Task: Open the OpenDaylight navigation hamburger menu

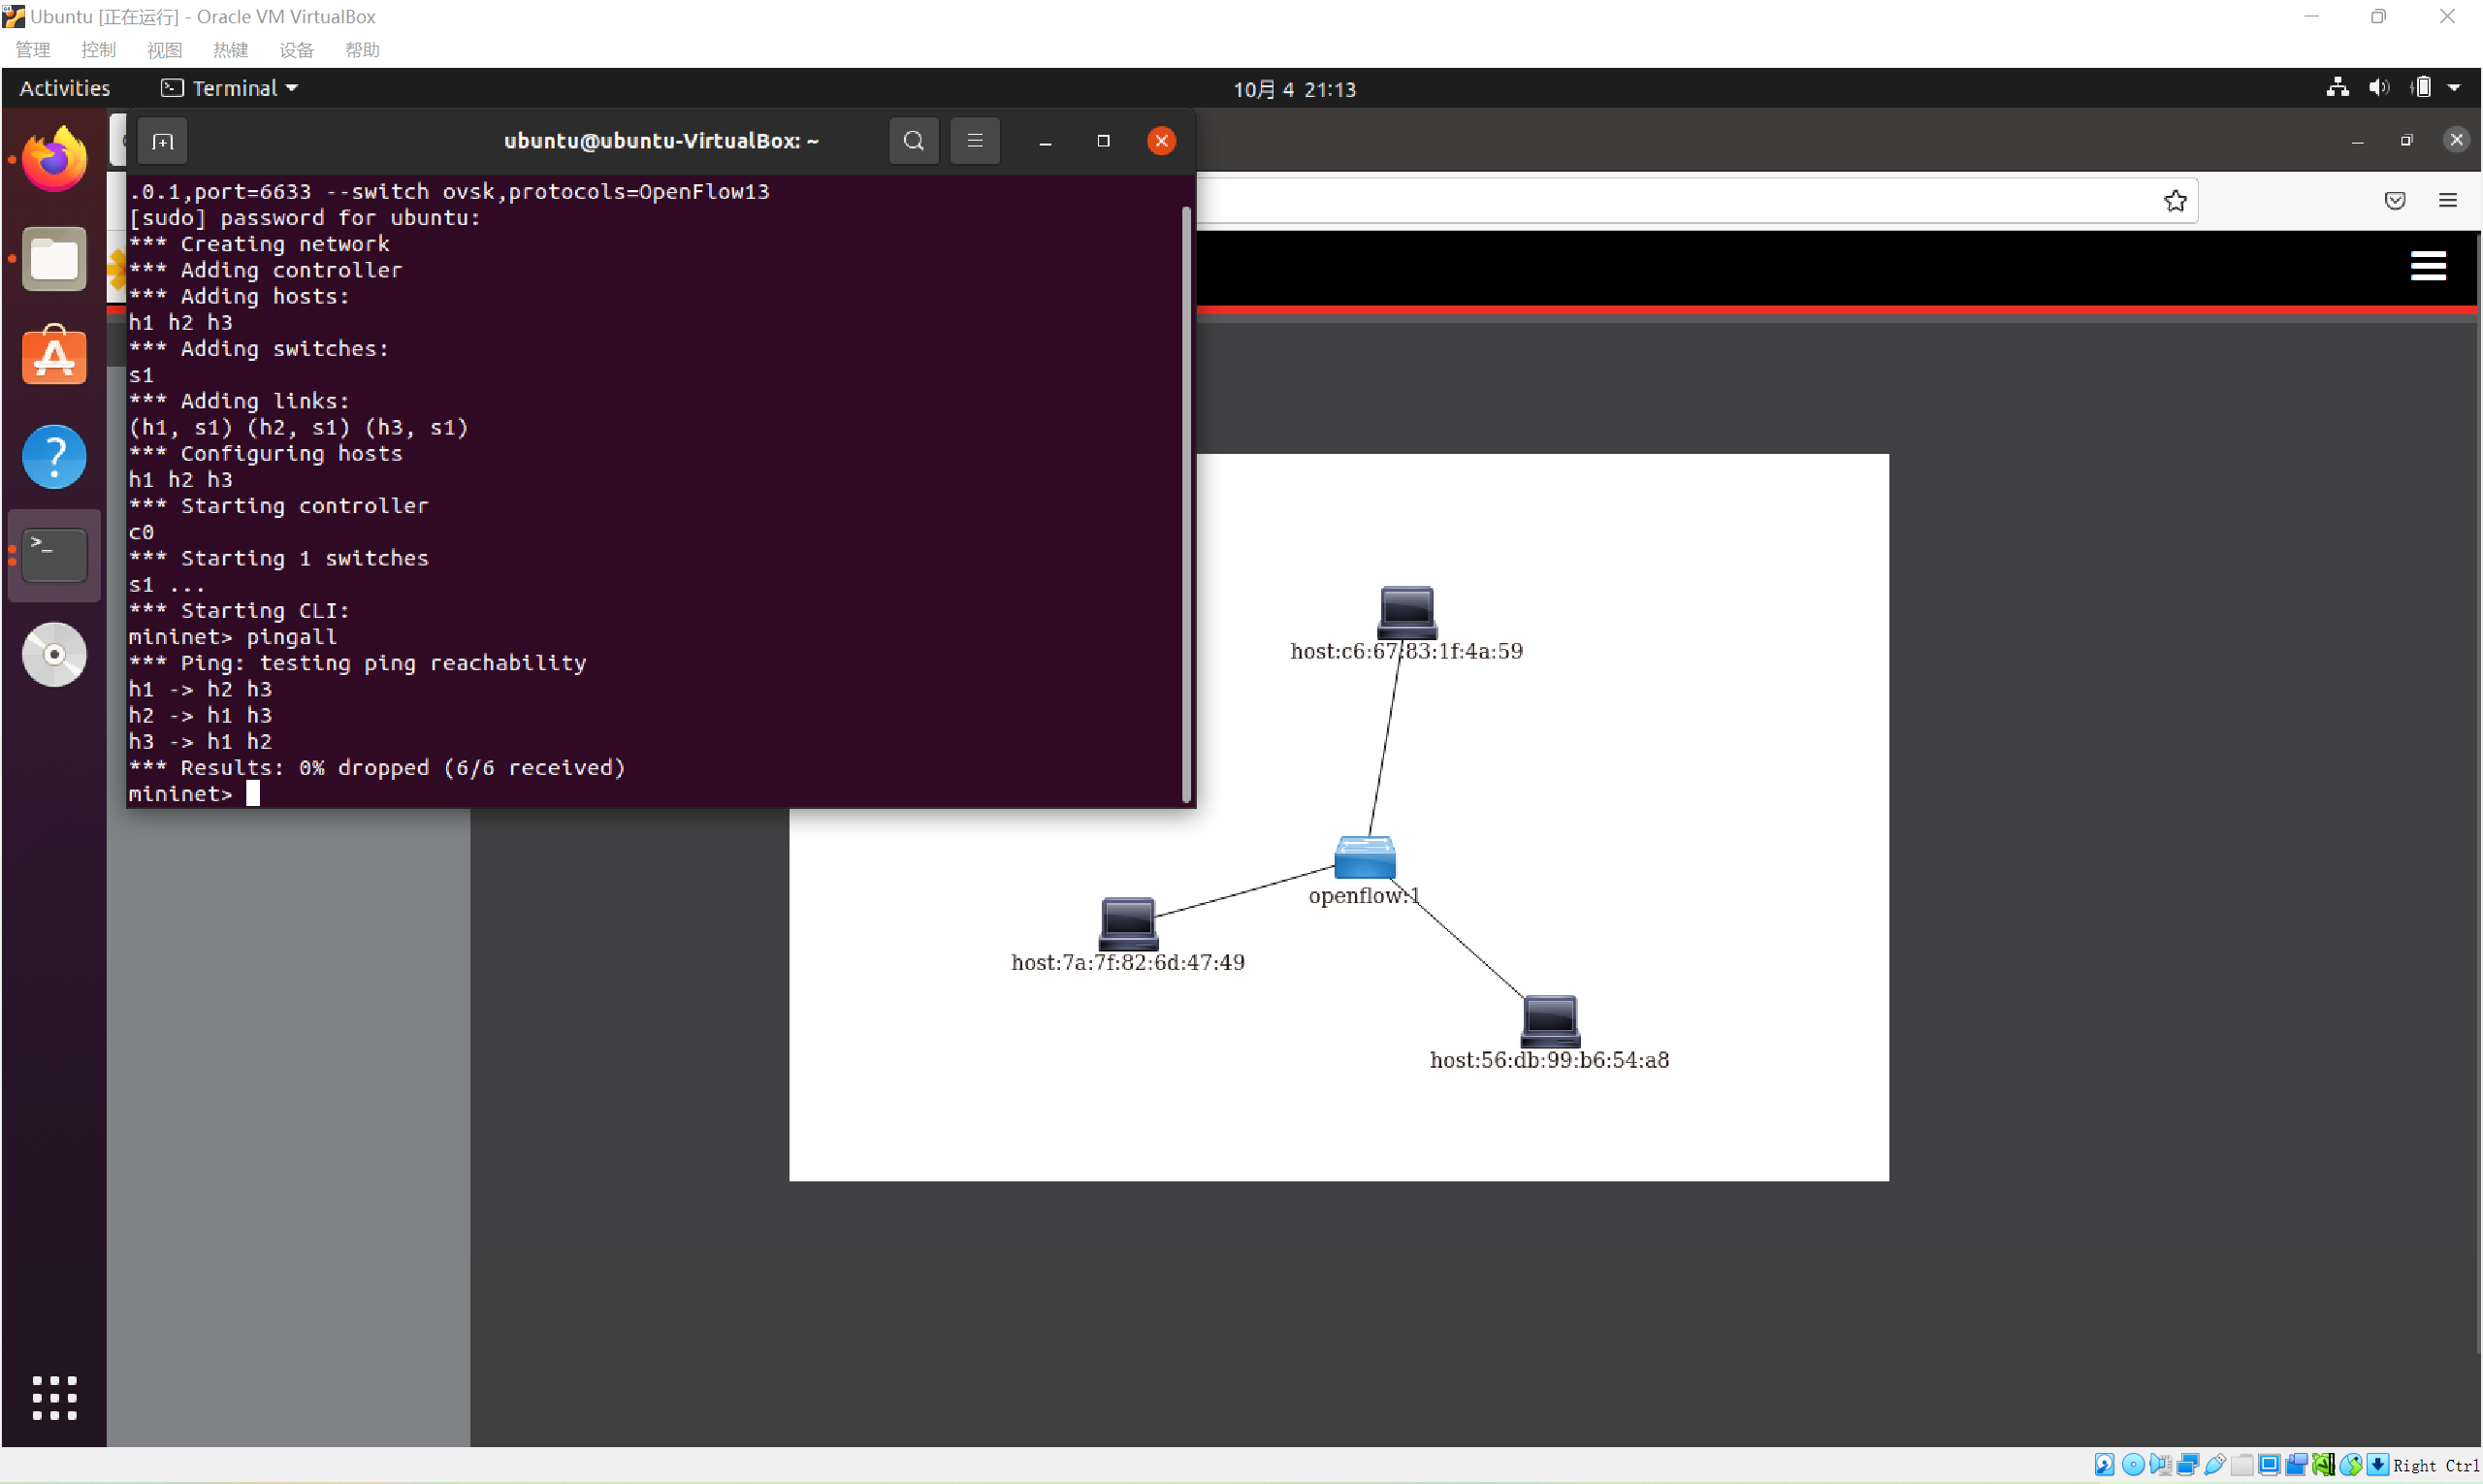Action: [x=2427, y=266]
